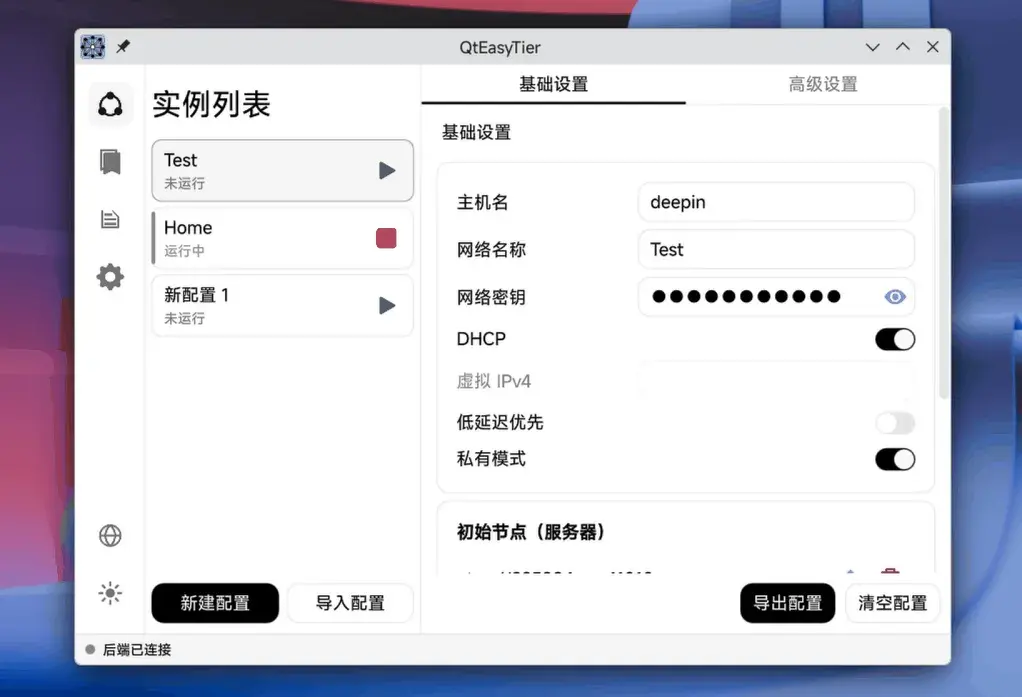Click the window roll-down chevron button
1022x697 pixels.
pos(872,47)
